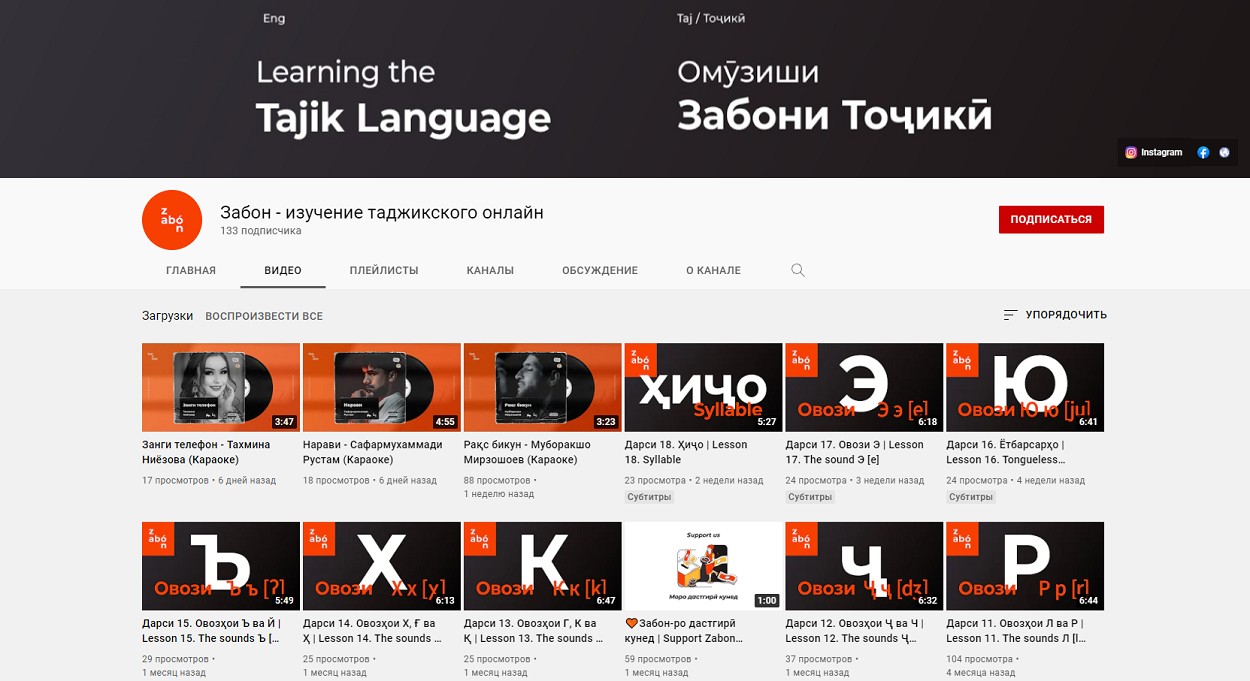Open the Овози Р lesson 11 thumbnail
This screenshot has height=681, width=1250.
tap(1024, 565)
